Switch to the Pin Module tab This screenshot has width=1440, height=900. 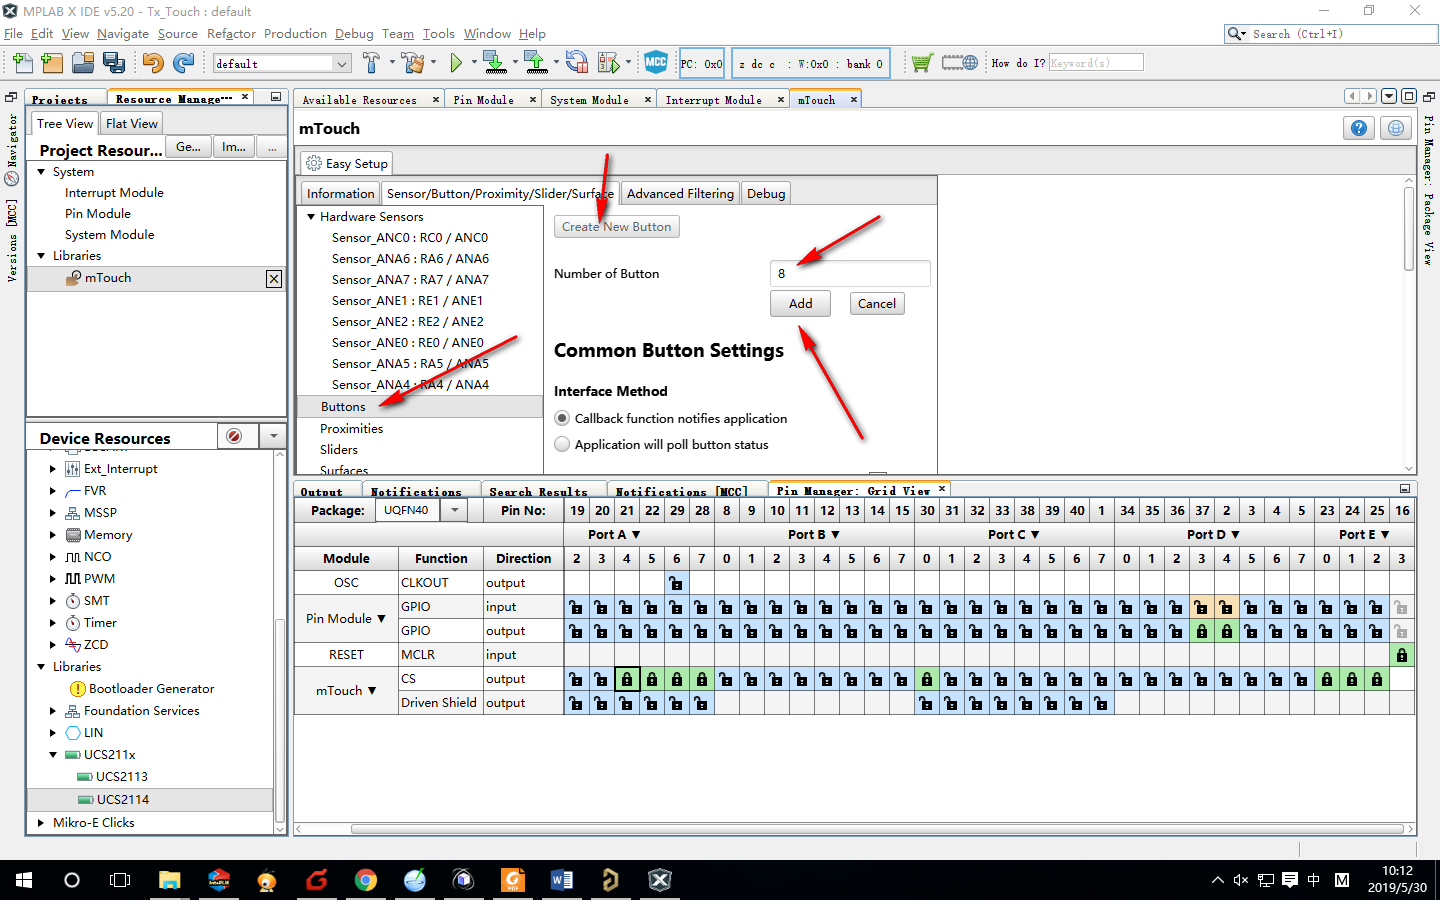click(x=484, y=100)
